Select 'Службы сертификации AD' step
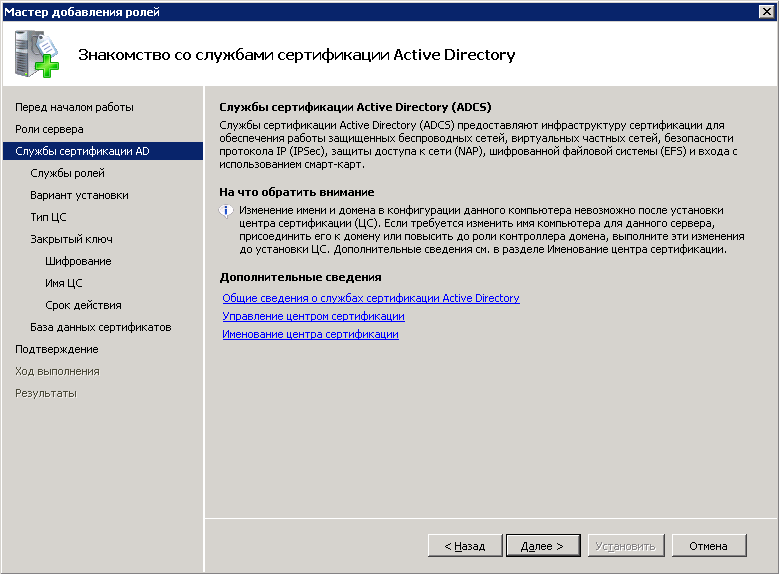Viewport: 779px width, 574px height. coord(82,151)
